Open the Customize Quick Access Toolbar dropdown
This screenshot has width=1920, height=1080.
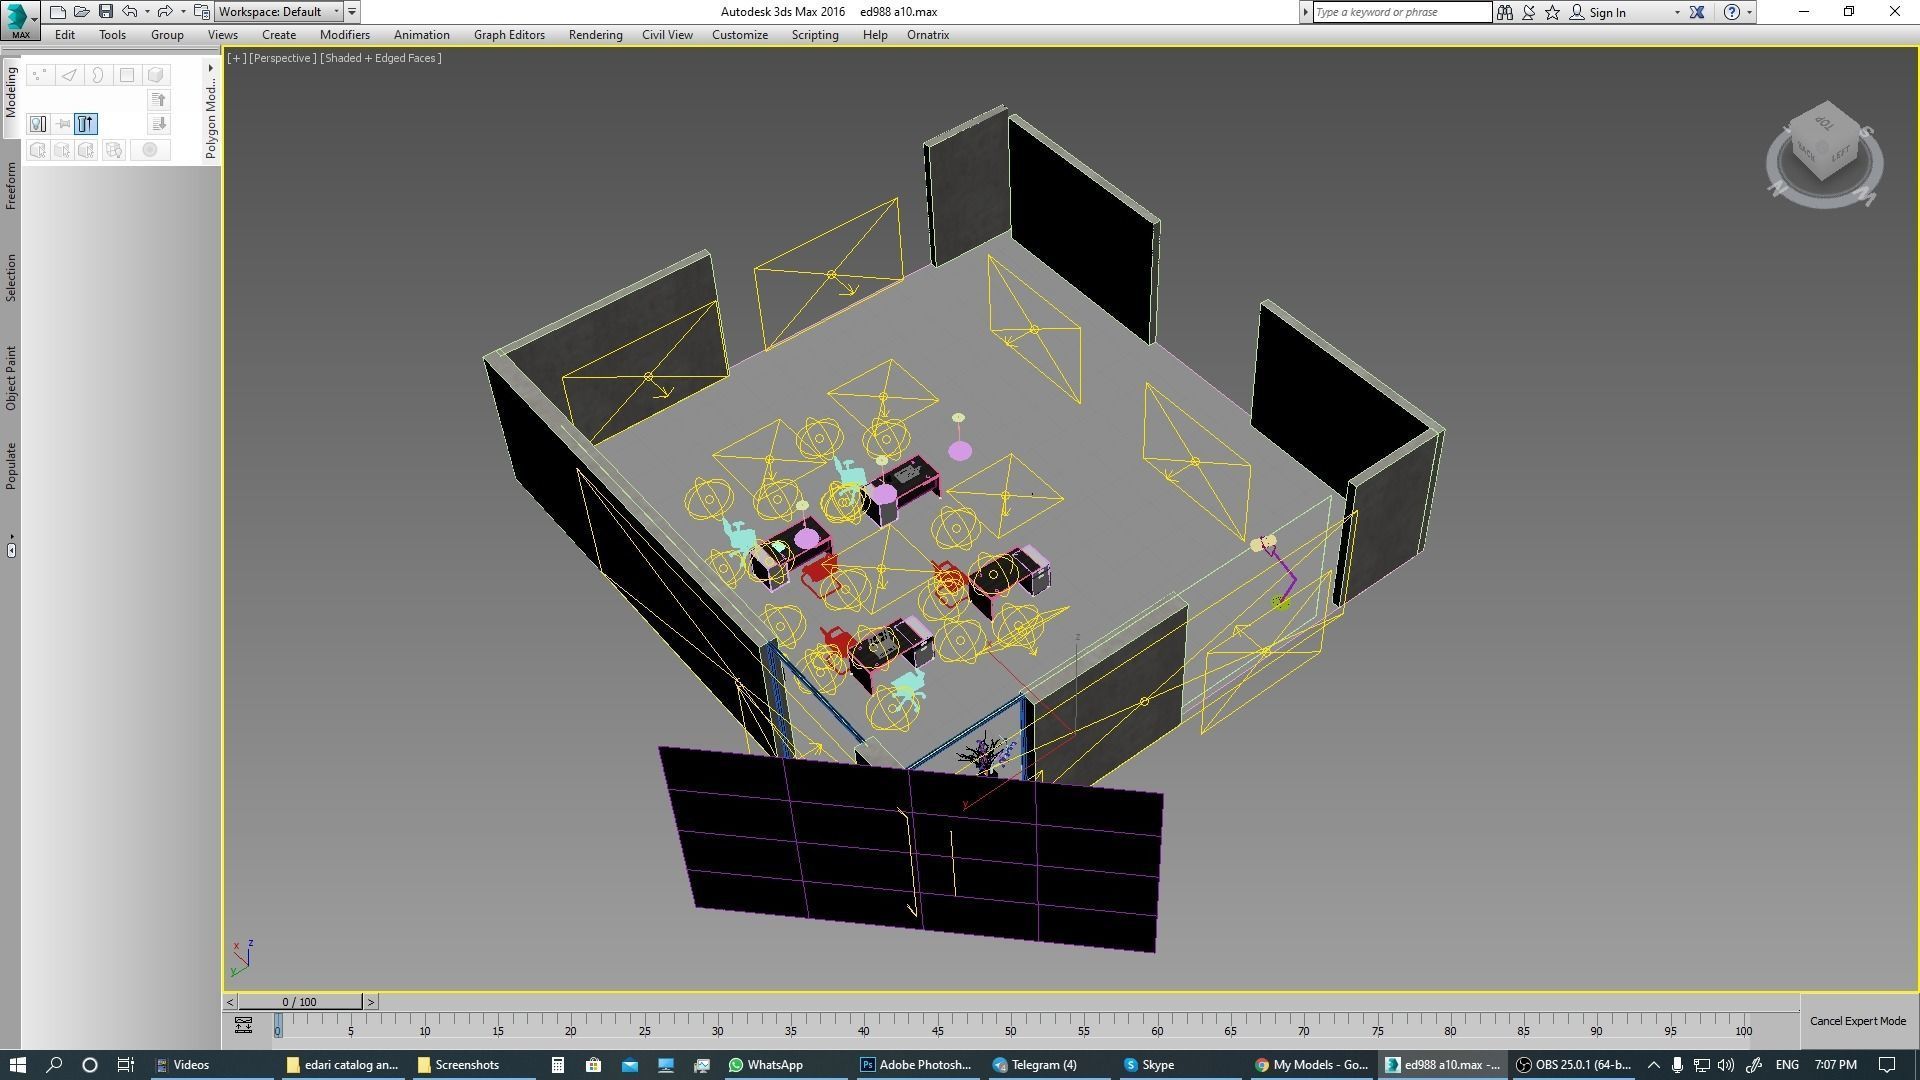point(352,12)
